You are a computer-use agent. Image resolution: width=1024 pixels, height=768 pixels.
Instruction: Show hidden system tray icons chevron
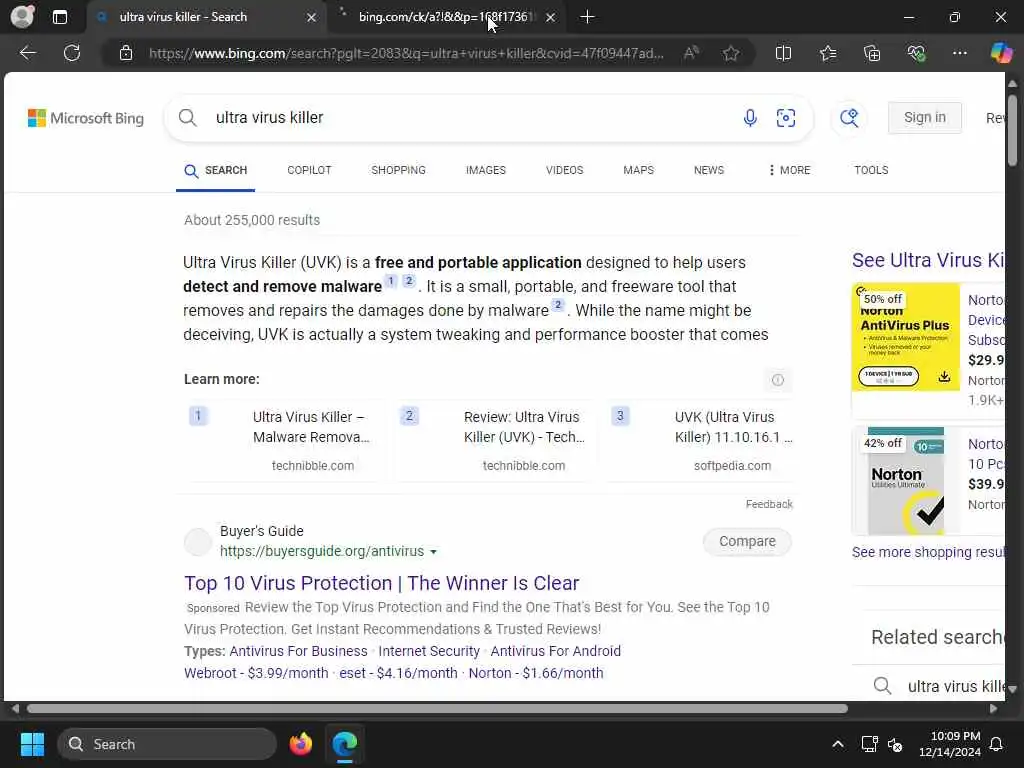(x=837, y=744)
